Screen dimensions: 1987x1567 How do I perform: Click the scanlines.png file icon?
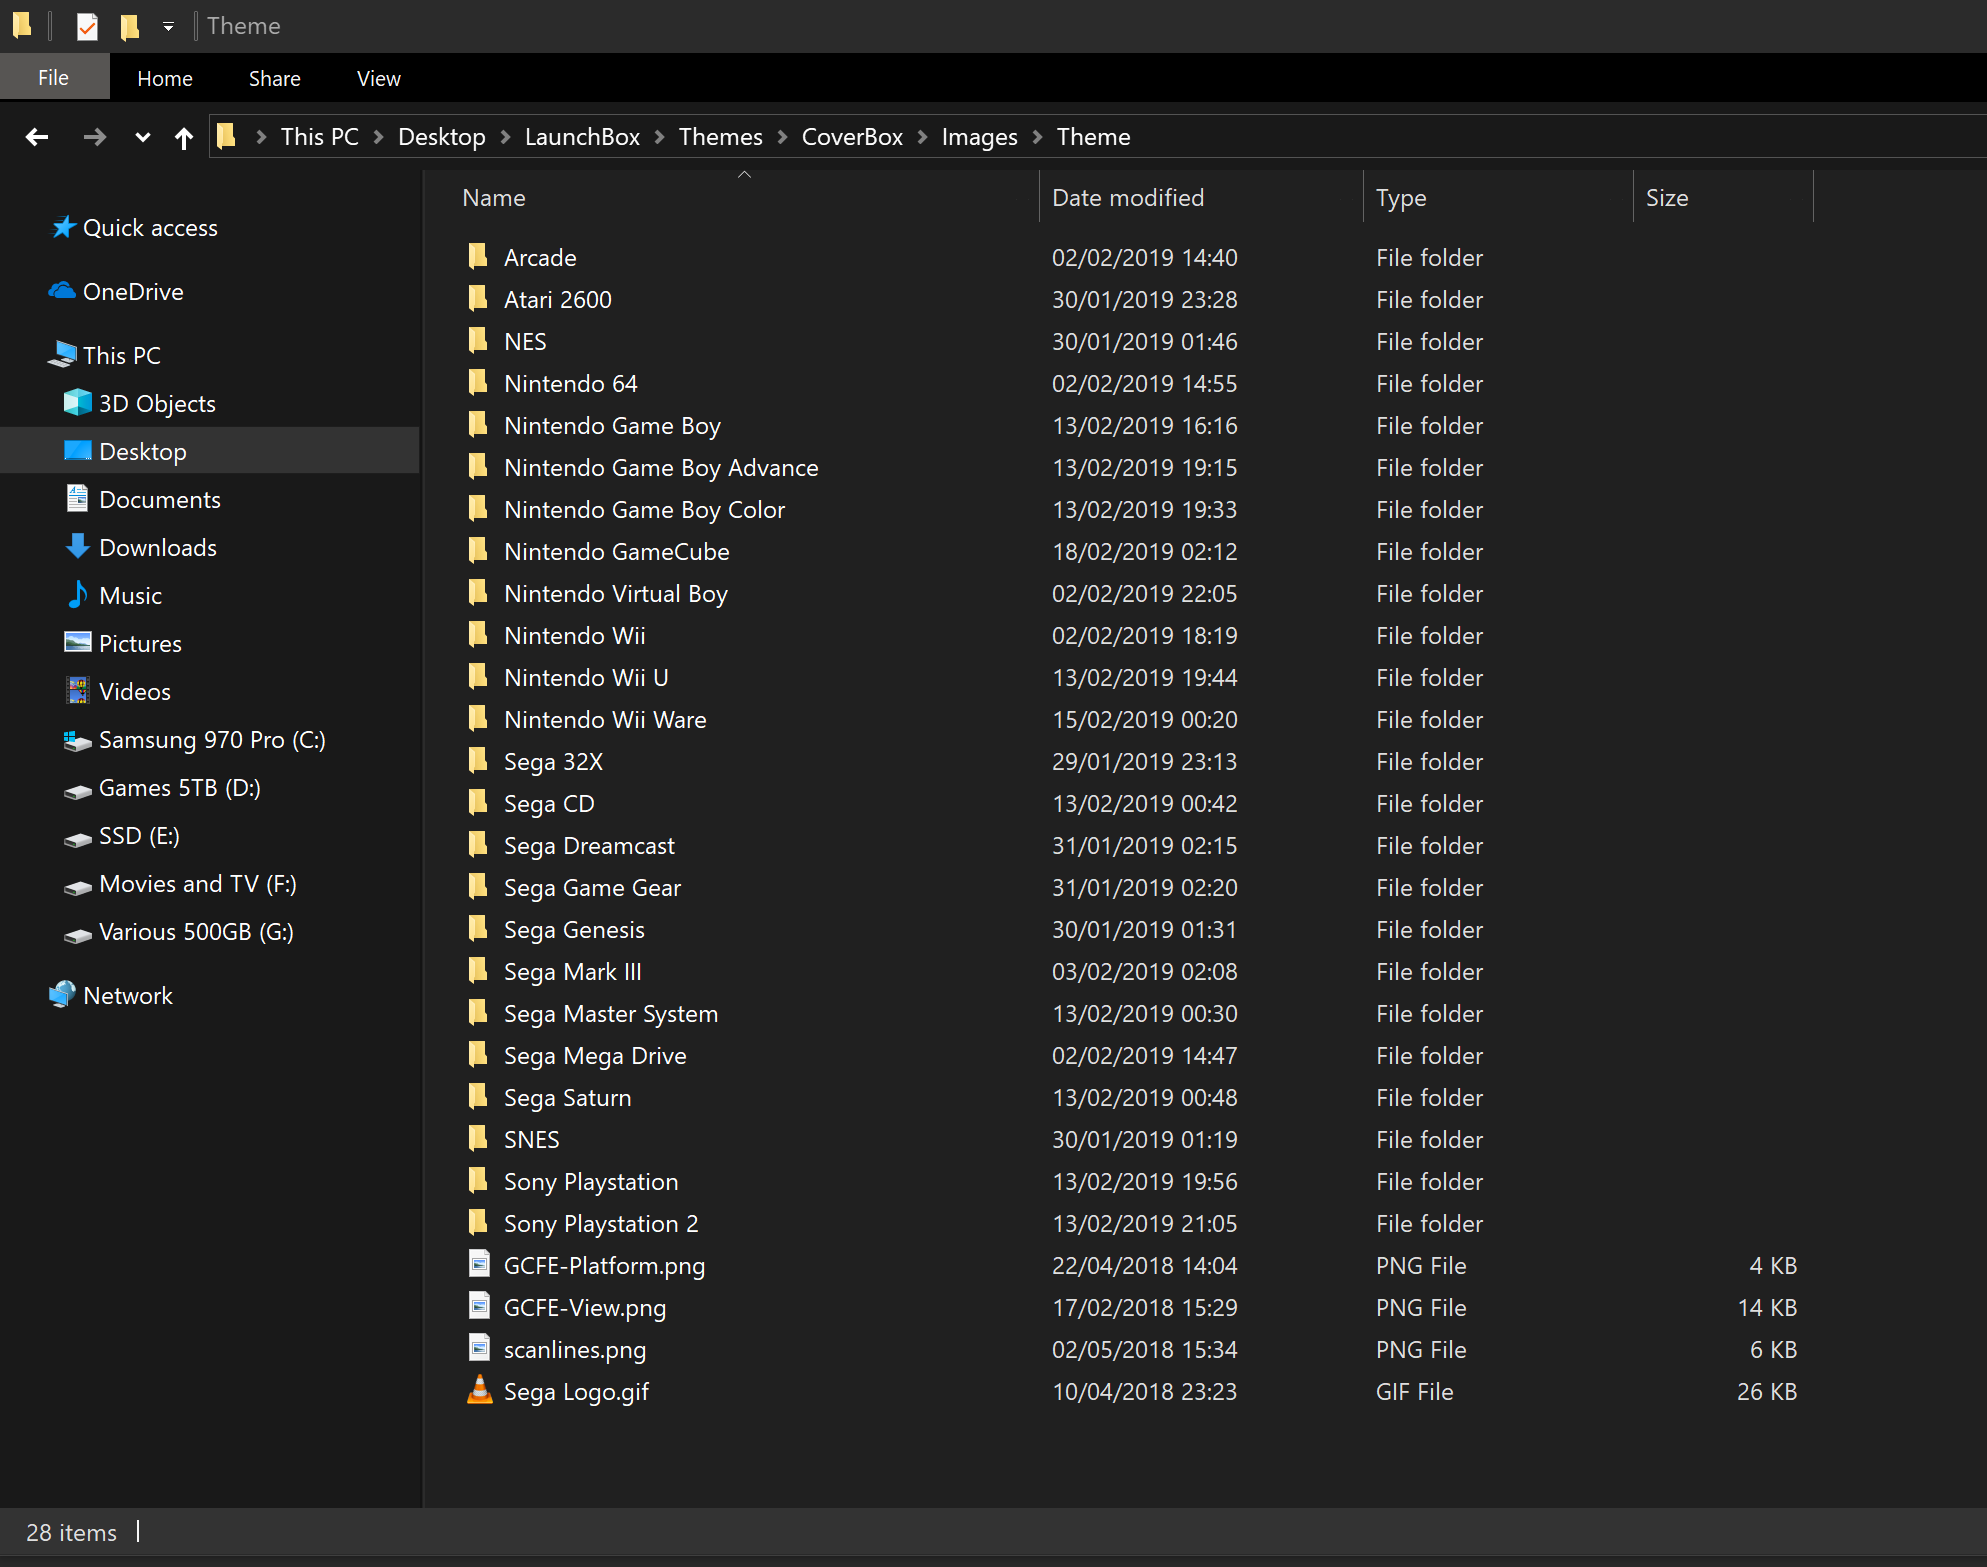click(x=480, y=1349)
